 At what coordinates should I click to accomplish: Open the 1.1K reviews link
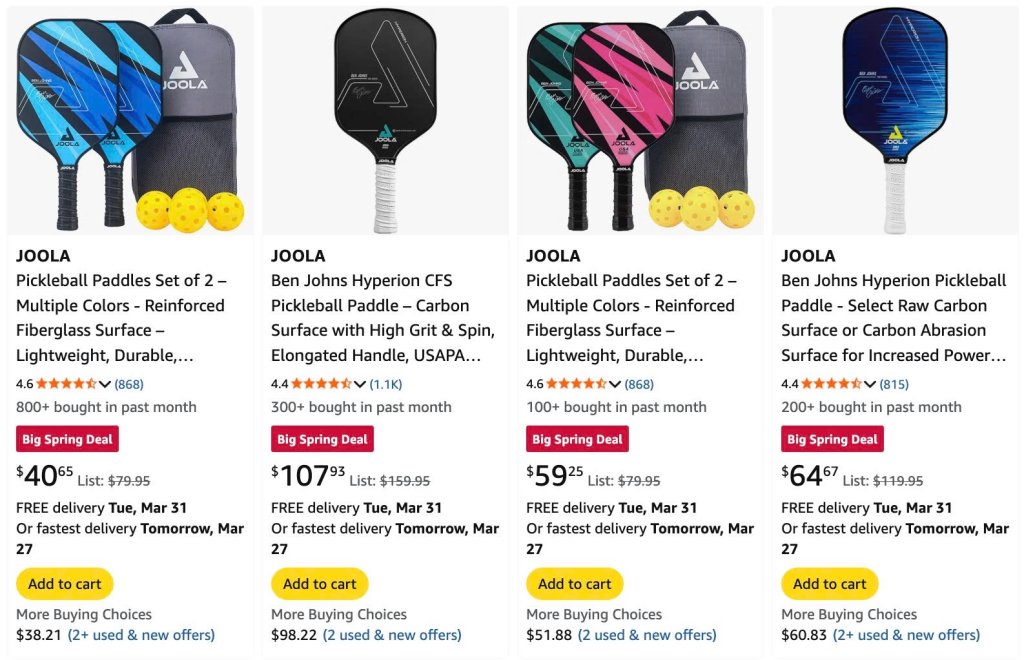[x=386, y=384]
